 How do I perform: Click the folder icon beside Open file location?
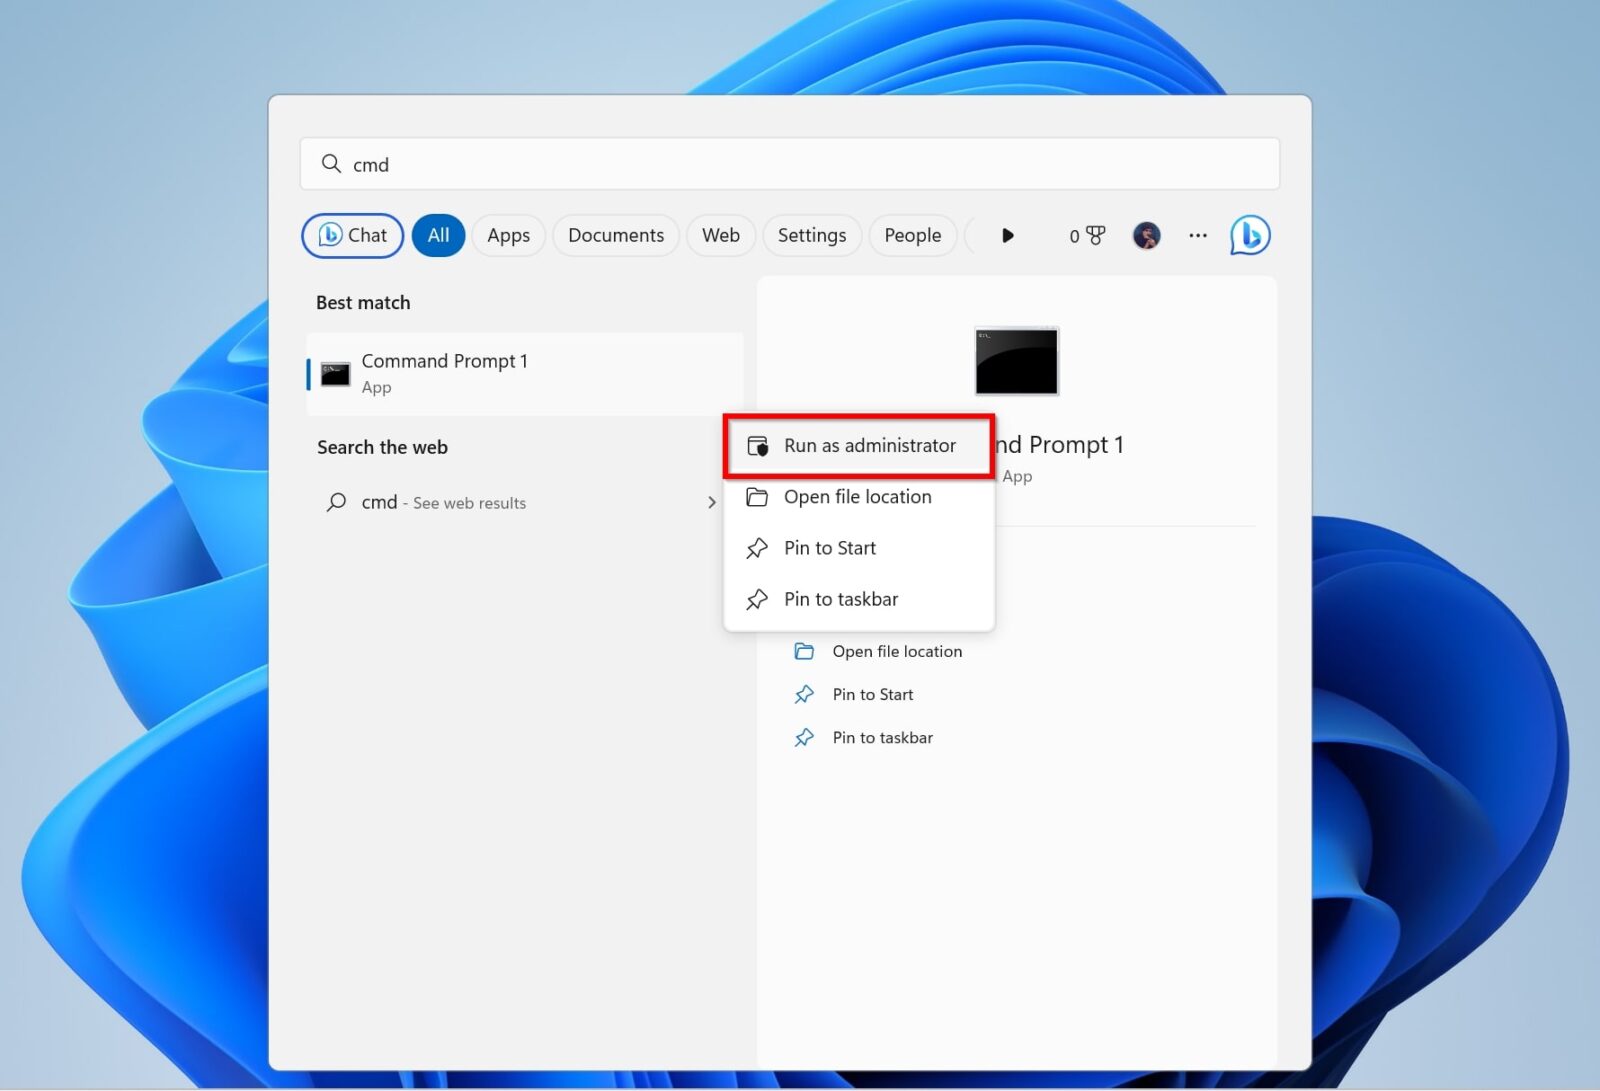click(758, 497)
